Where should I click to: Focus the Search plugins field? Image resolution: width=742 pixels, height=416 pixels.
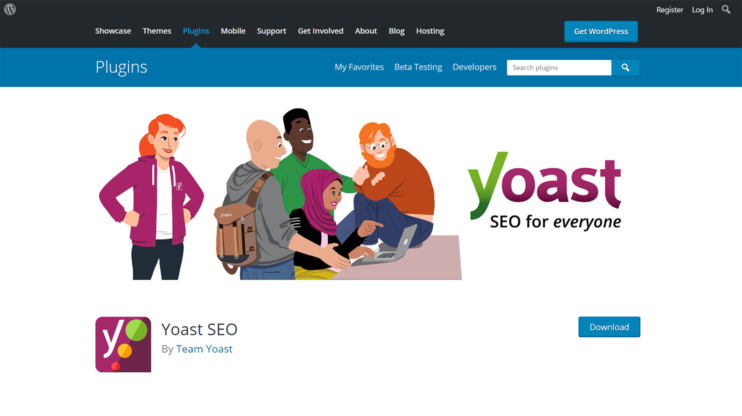(x=559, y=68)
